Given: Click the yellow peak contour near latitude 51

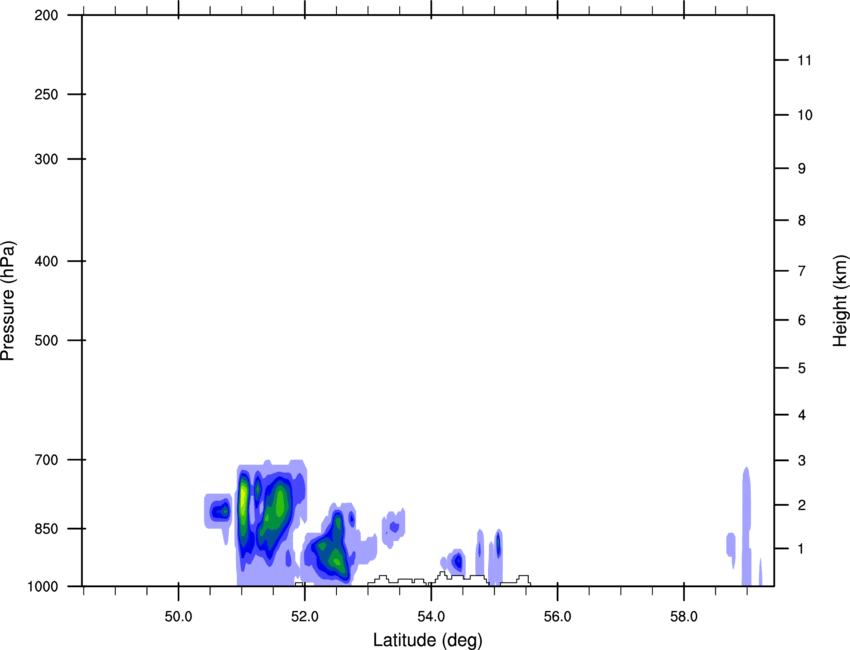Looking at the screenshot, I should click(x=242, y=497).
